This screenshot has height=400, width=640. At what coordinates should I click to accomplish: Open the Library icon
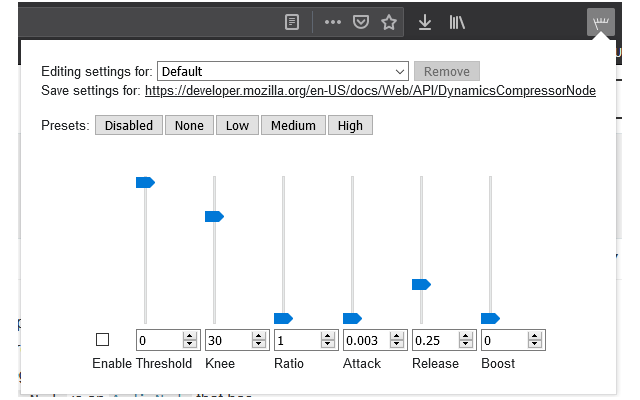click(x=457, y=22)
